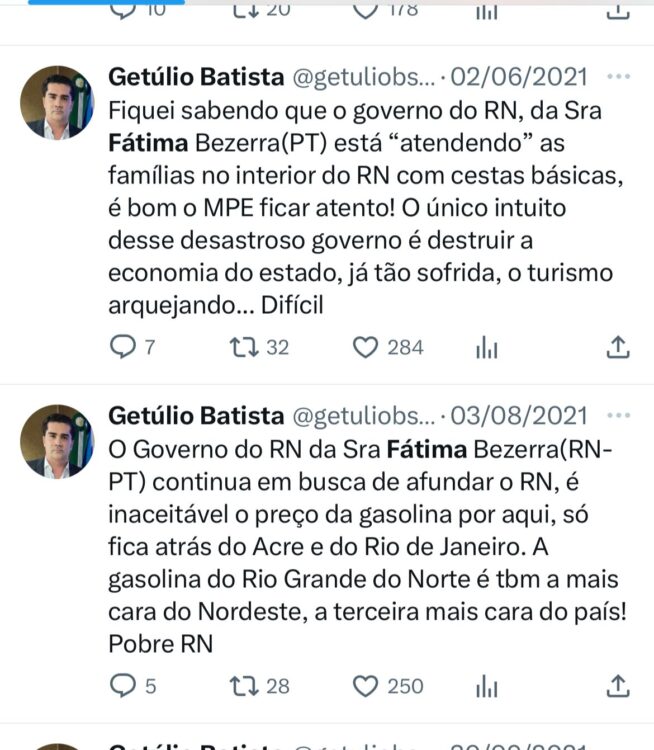Image resolution: width=654 pixels, height=750 pixels.
Task: View analytics of the 02/06/2021 tweet
Action: tap(487, 347)
